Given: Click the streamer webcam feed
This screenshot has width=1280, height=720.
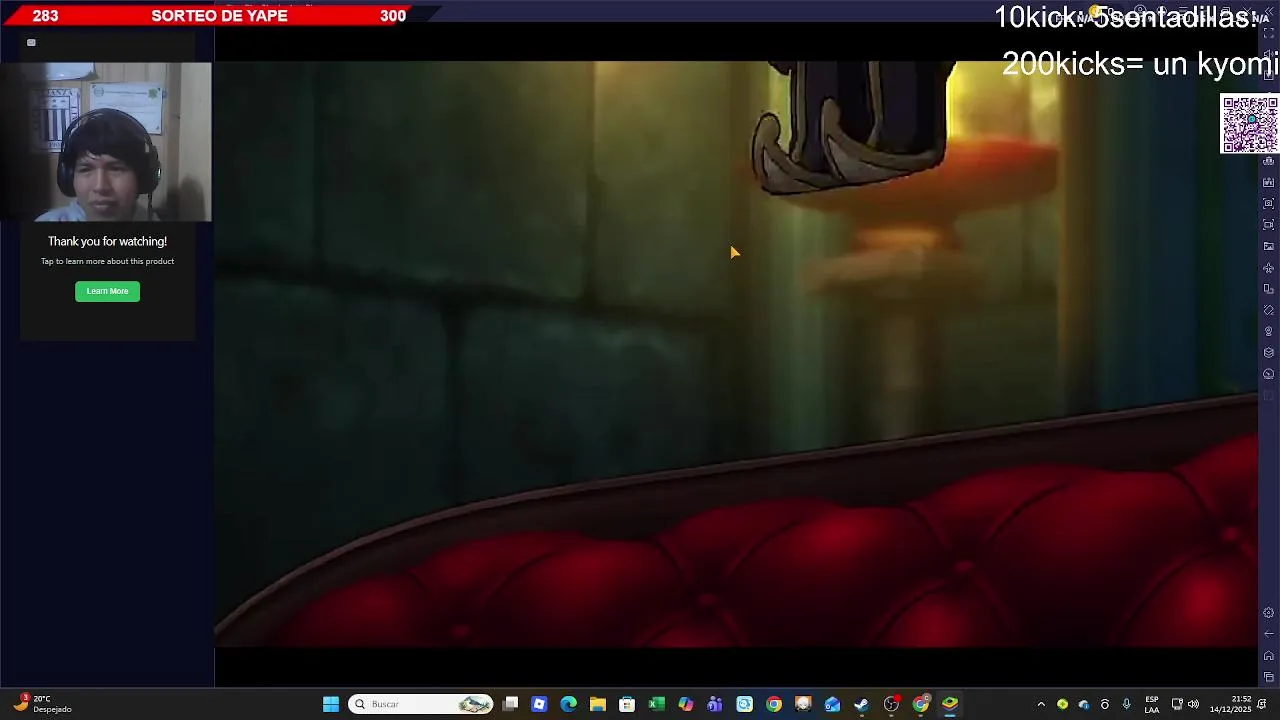Looking at the screenshot, I should [107, 142].
